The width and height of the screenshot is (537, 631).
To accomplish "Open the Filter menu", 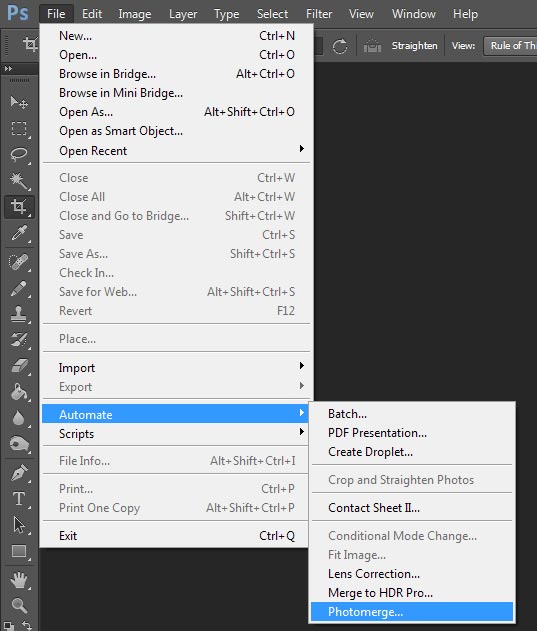I will point(319,14).
